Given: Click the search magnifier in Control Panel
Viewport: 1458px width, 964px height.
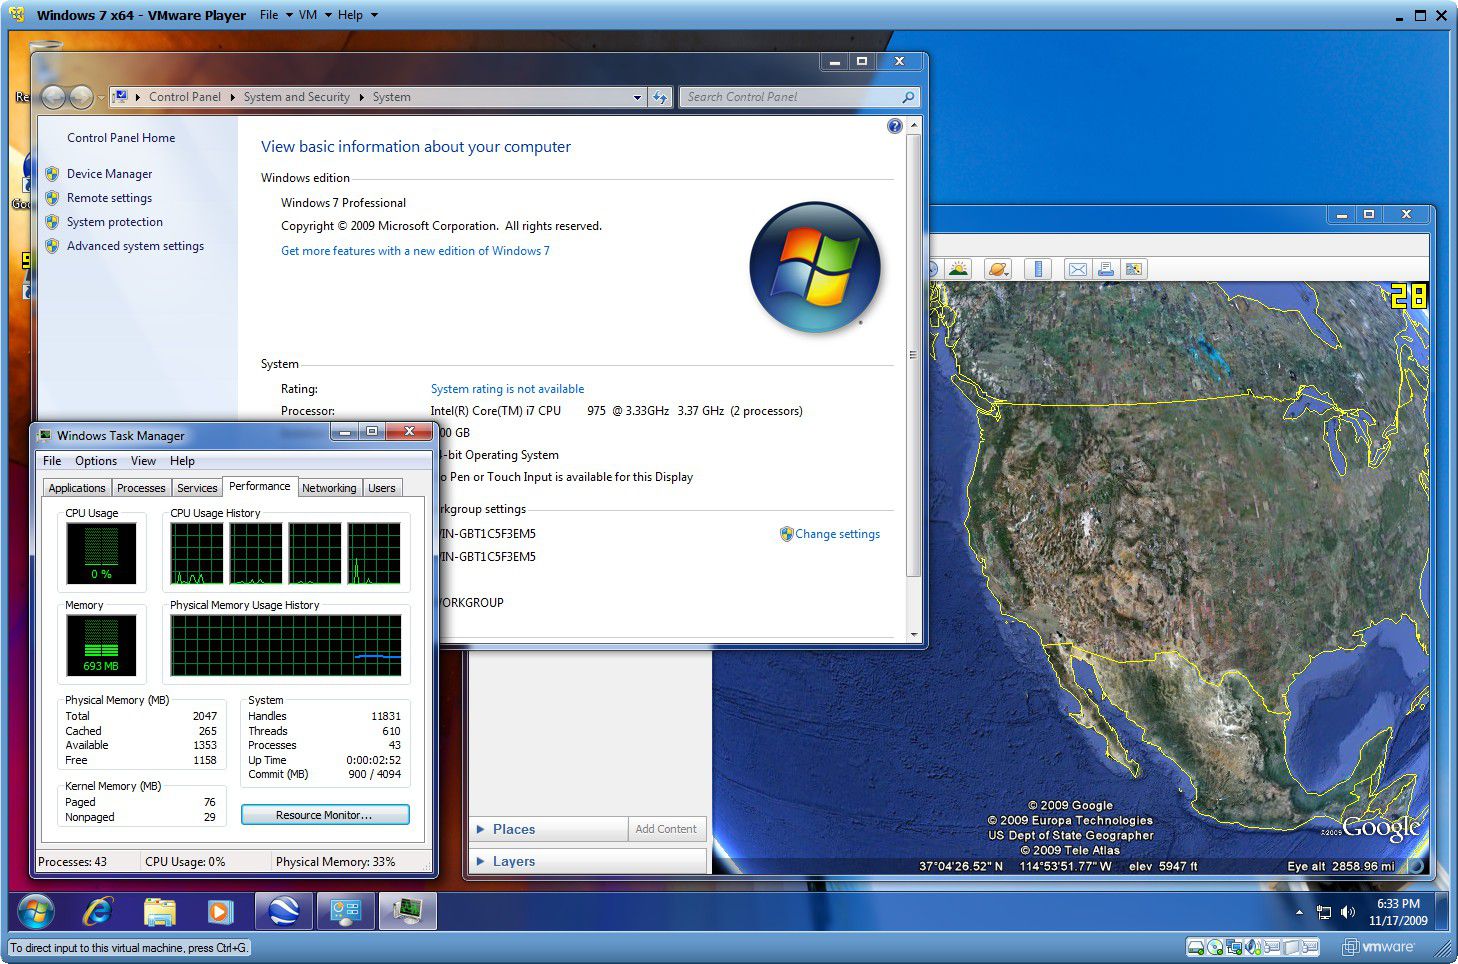Looking at the screenshot, I should pos(908,97).
